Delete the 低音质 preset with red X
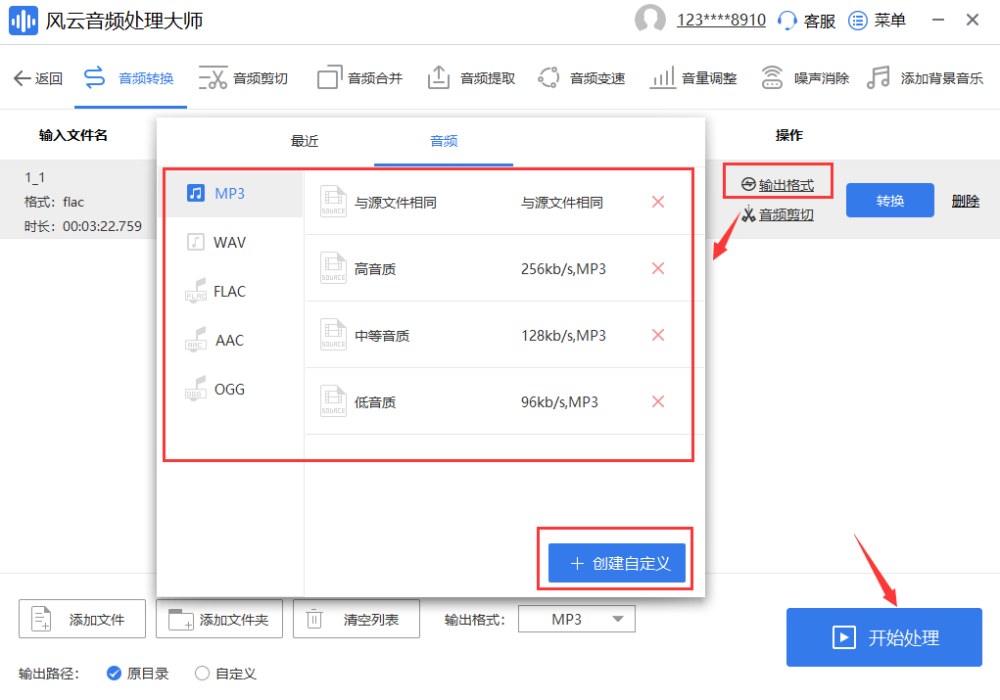 (x=658, y=401)
